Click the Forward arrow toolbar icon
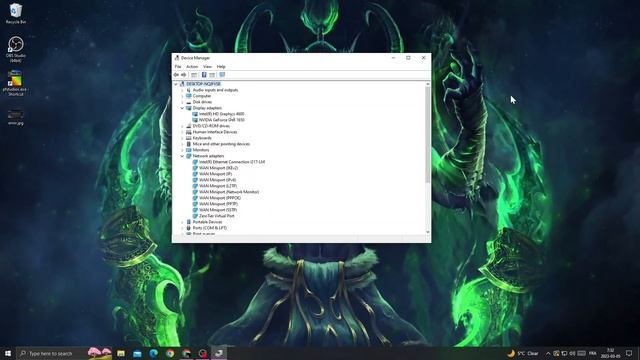The height and width of the screenshot is (360, 640). [184, 75]
